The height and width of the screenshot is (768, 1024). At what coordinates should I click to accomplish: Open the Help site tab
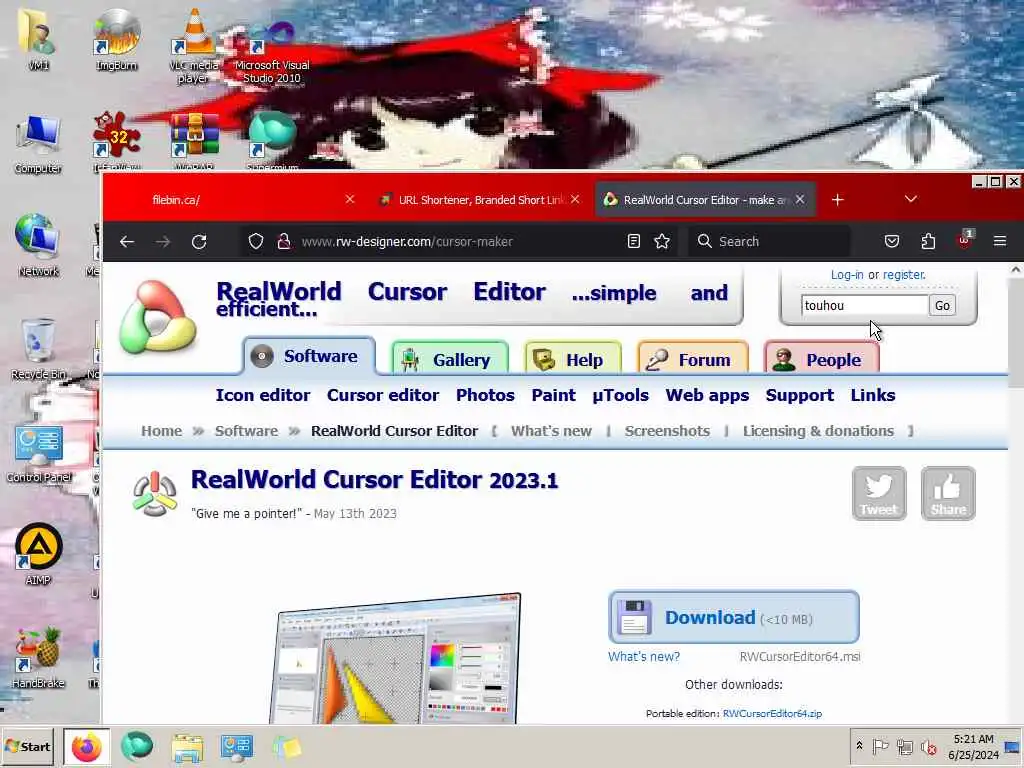572,359
